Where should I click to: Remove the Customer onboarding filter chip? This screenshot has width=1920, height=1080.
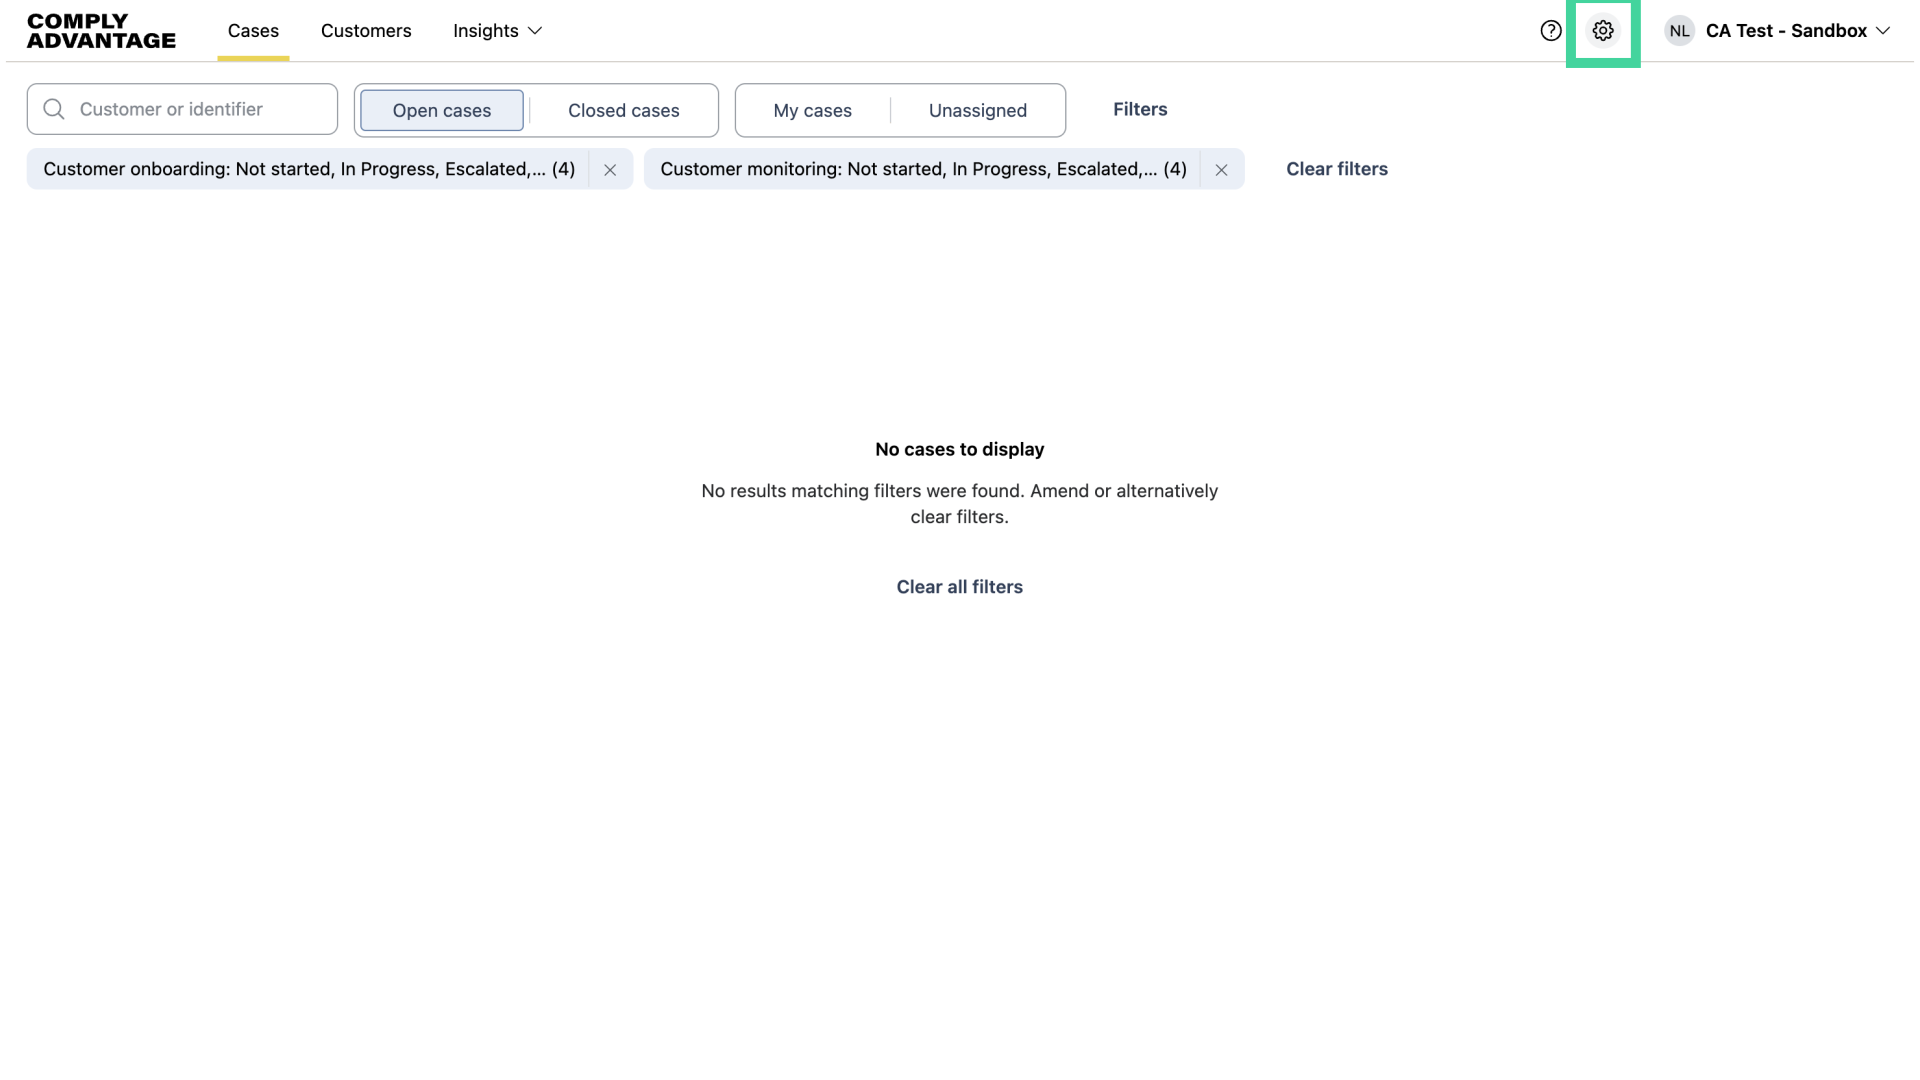click(x=610, y=169)
